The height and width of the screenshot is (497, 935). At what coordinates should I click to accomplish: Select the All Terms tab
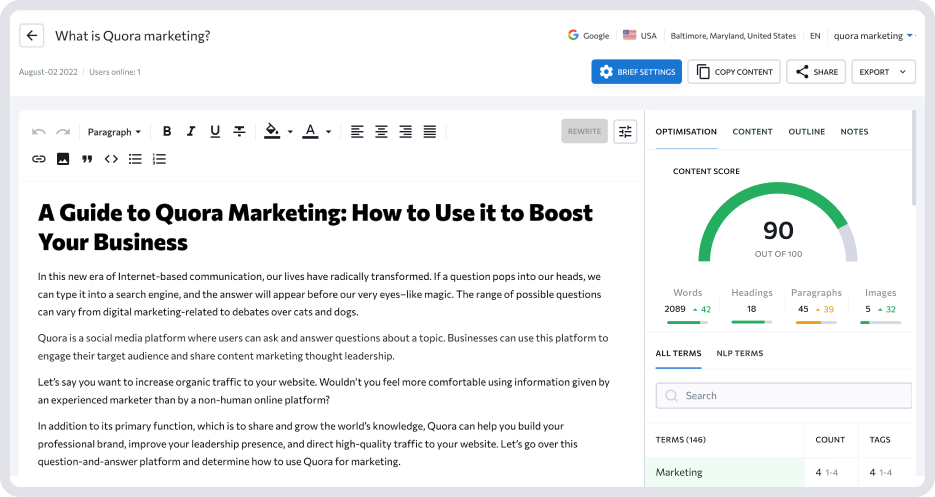pyautogui.click(x=679, y=353)
